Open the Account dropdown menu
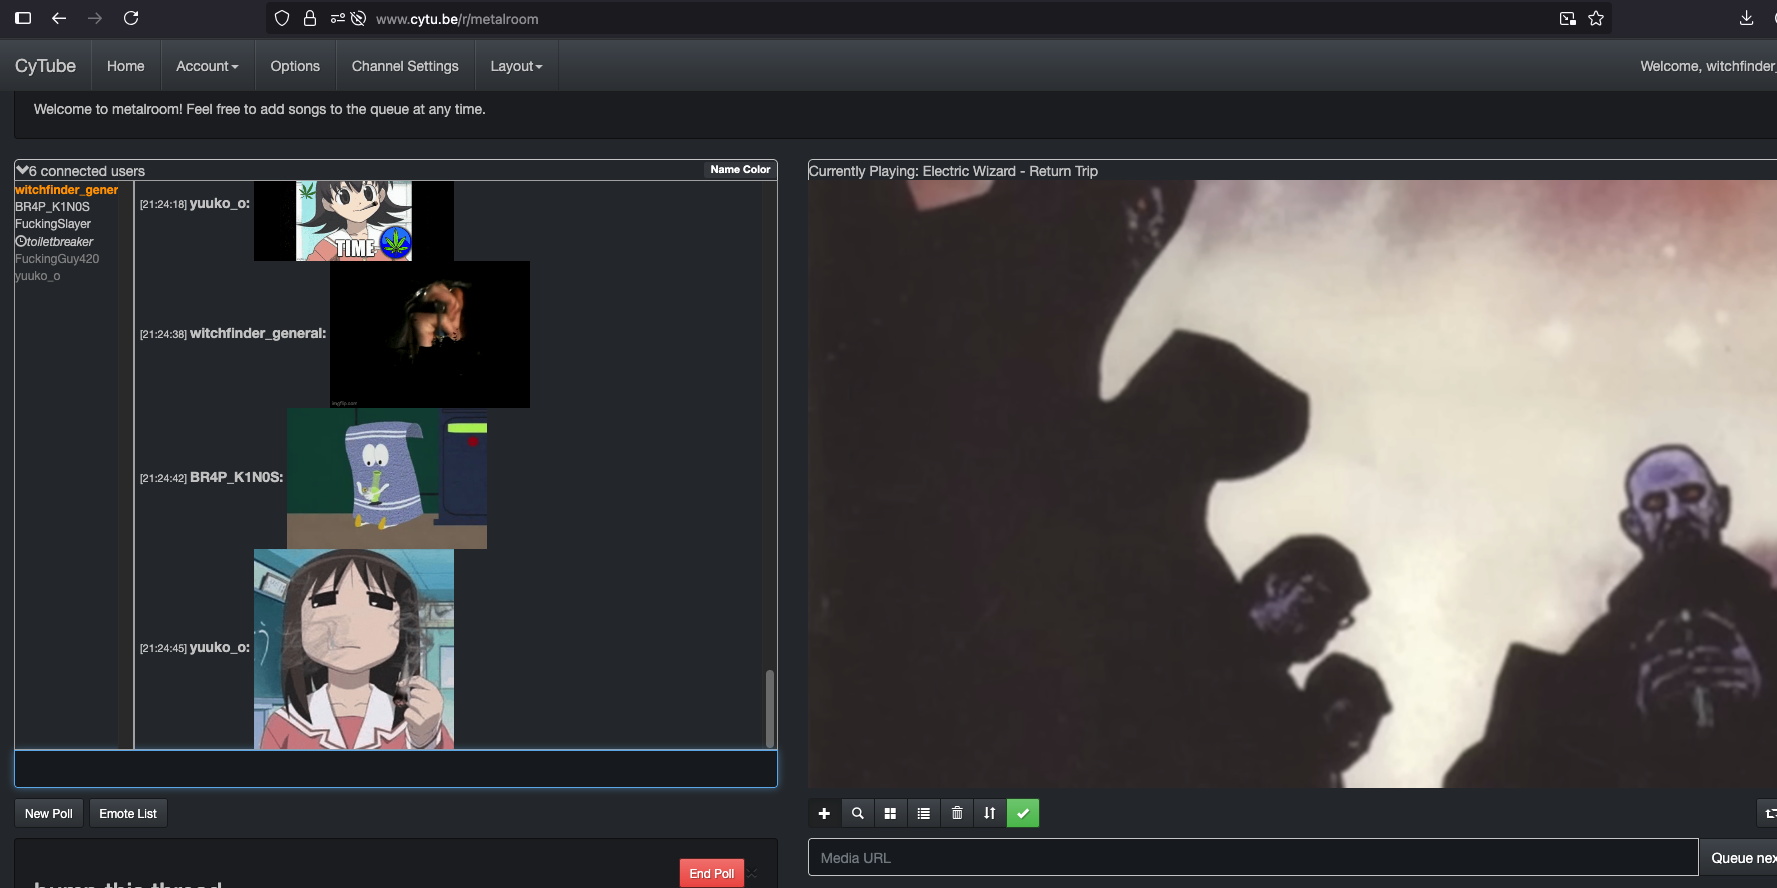 pos(207,66)
